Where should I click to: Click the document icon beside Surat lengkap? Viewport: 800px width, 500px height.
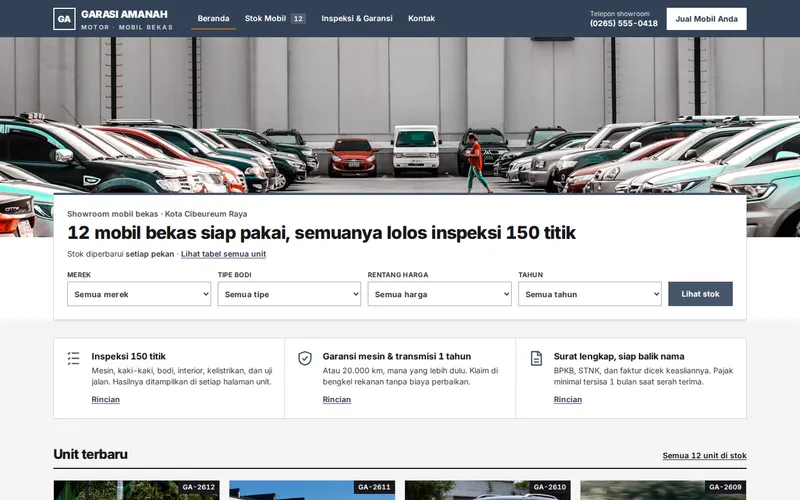pyautogui.click(x=536, y=358)
